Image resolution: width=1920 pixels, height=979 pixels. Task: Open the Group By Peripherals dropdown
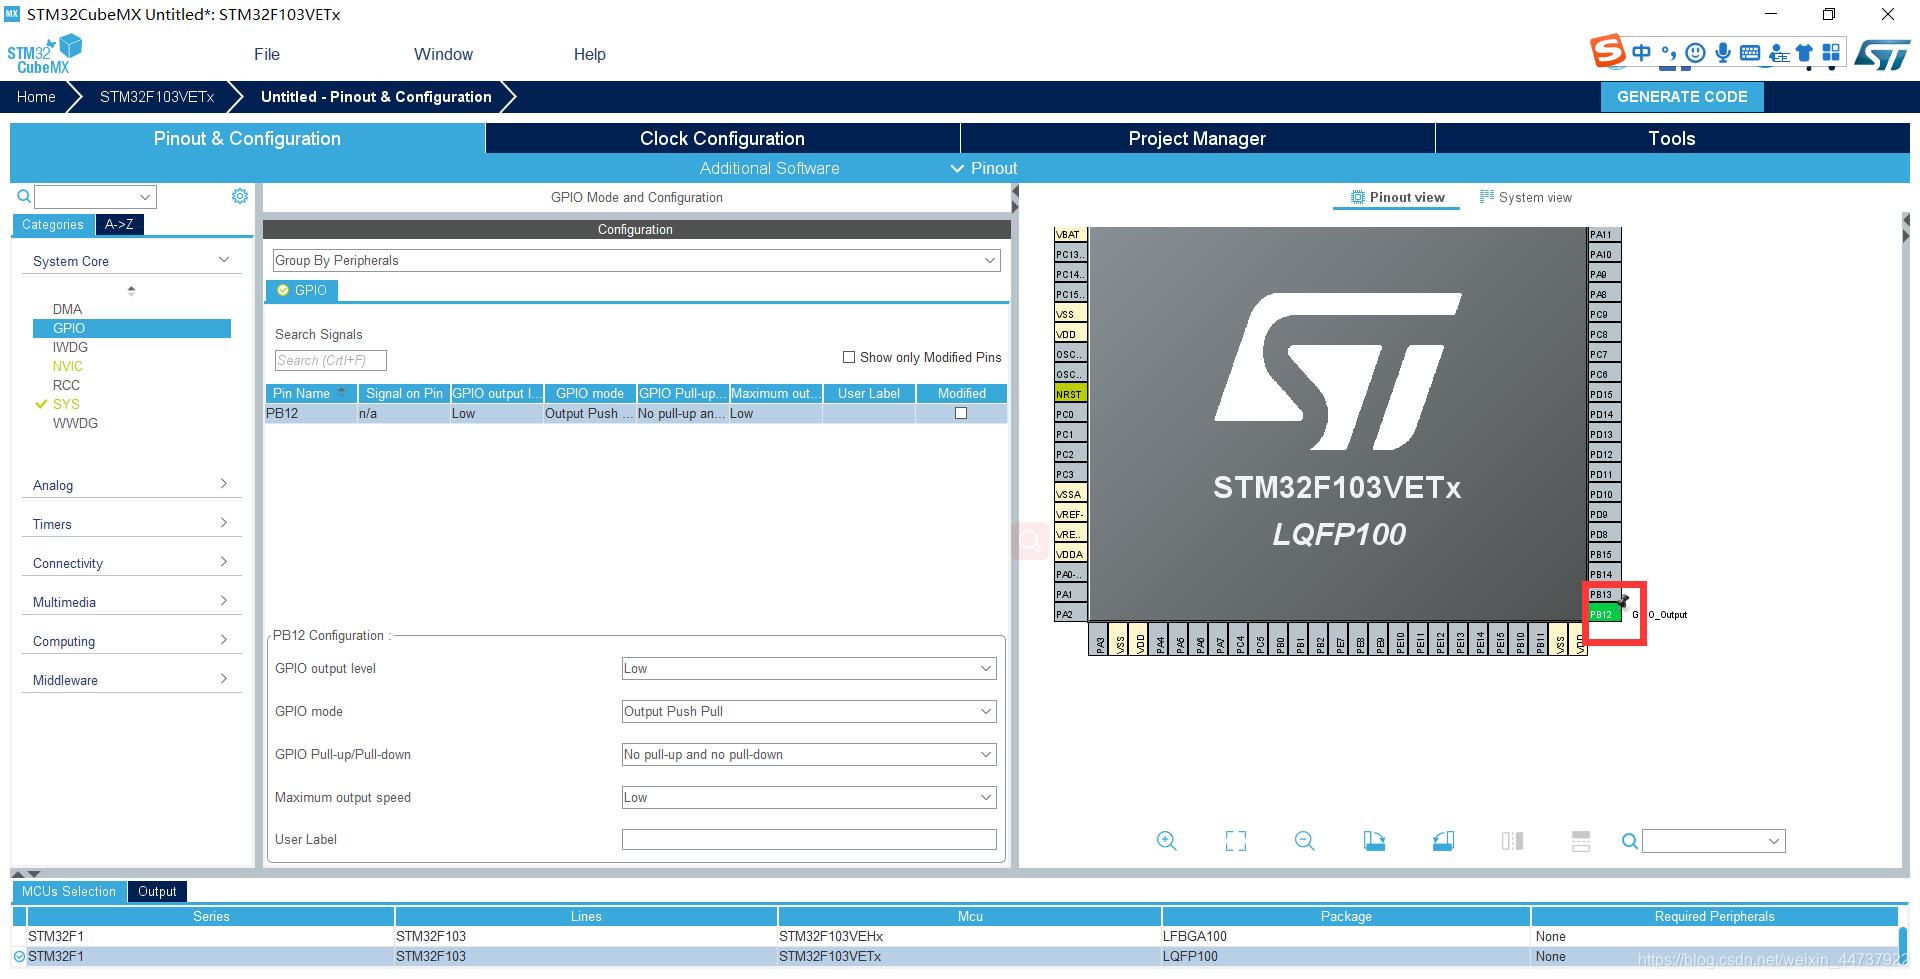click(x=636, y=260)
